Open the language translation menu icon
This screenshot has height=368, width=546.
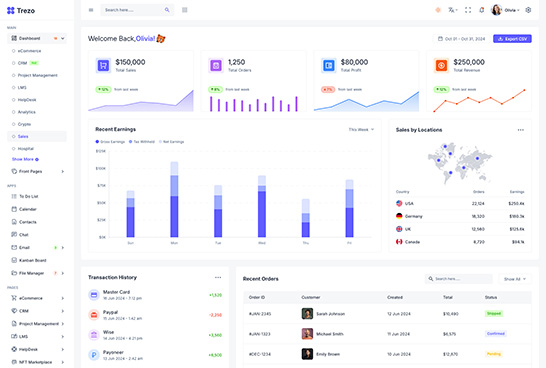tap(452, 10)
